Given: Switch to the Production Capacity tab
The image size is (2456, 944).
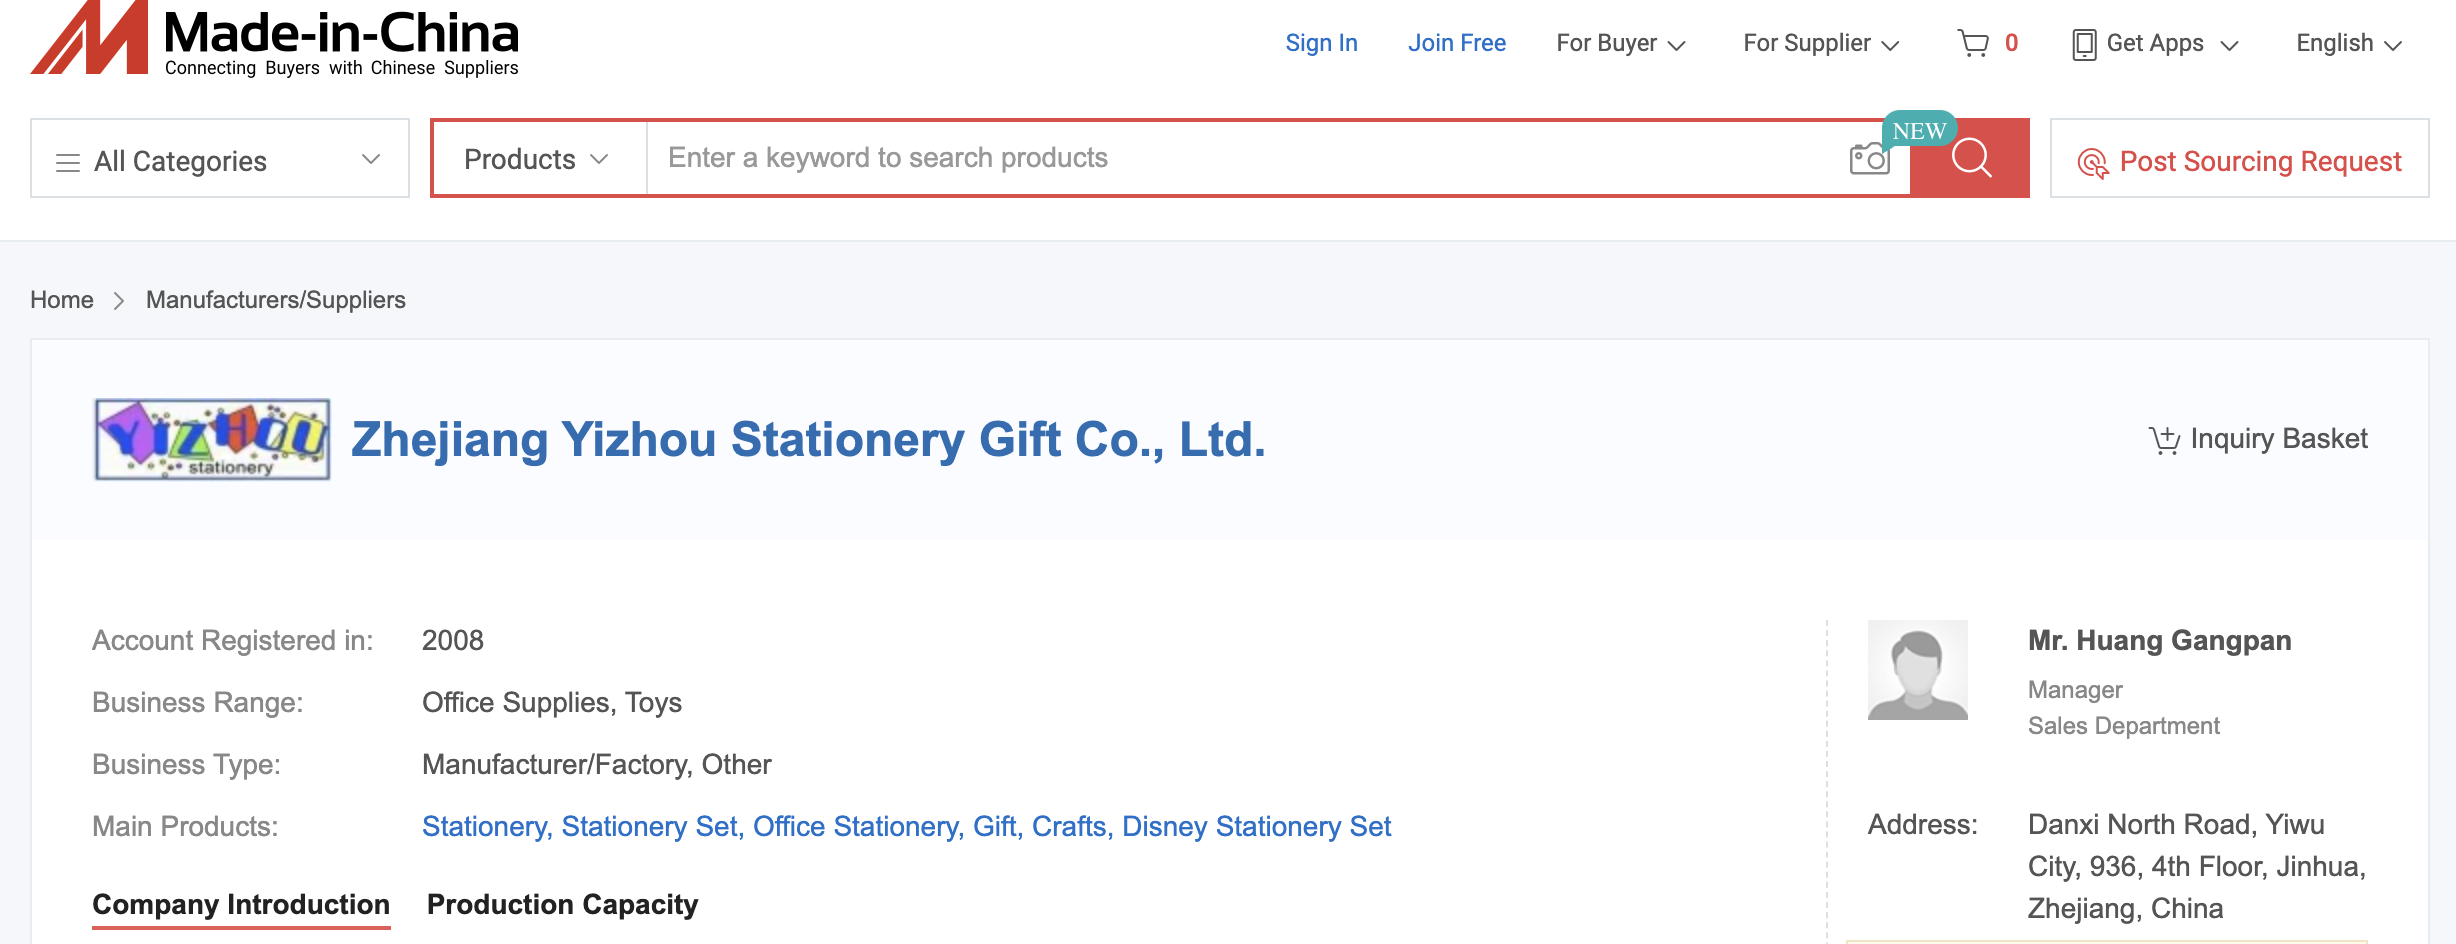Looking at the screenshot, I should click(562, 904).
